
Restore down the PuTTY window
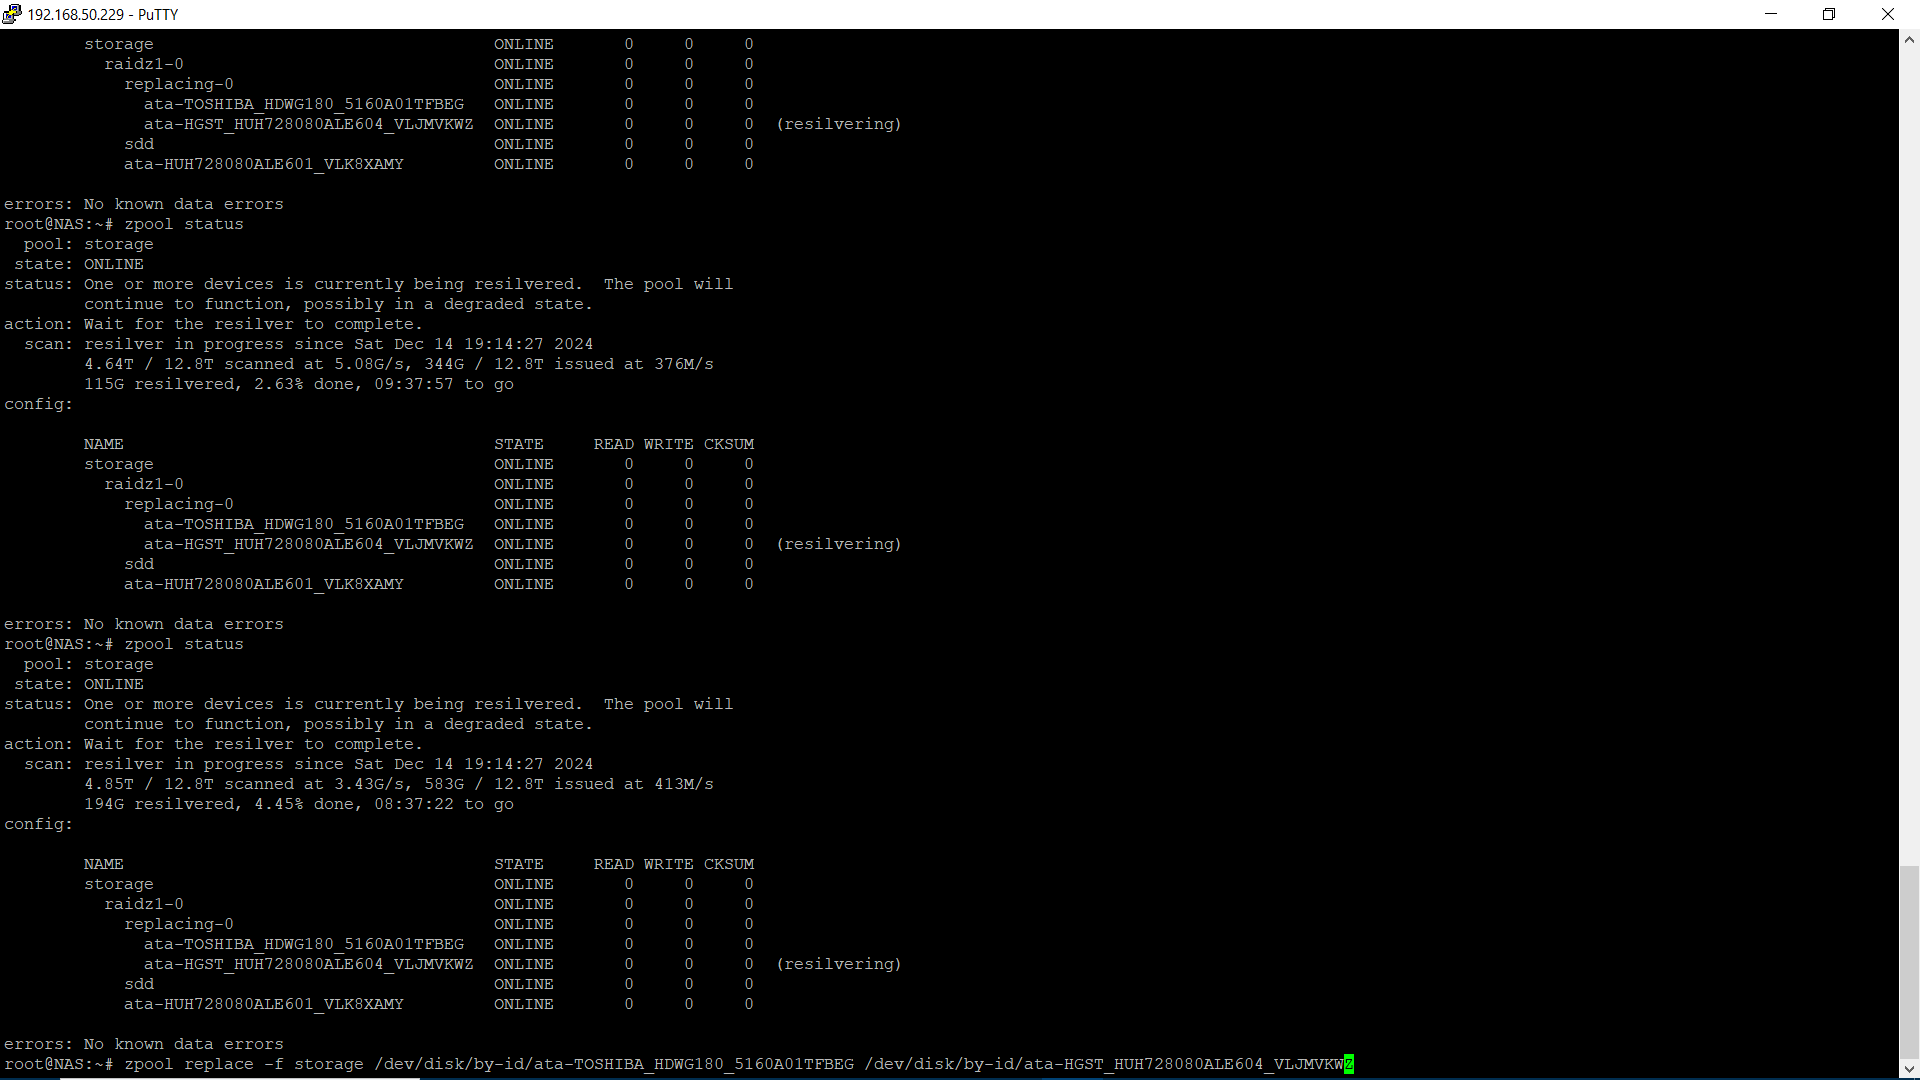click(x=1829, y=14)
